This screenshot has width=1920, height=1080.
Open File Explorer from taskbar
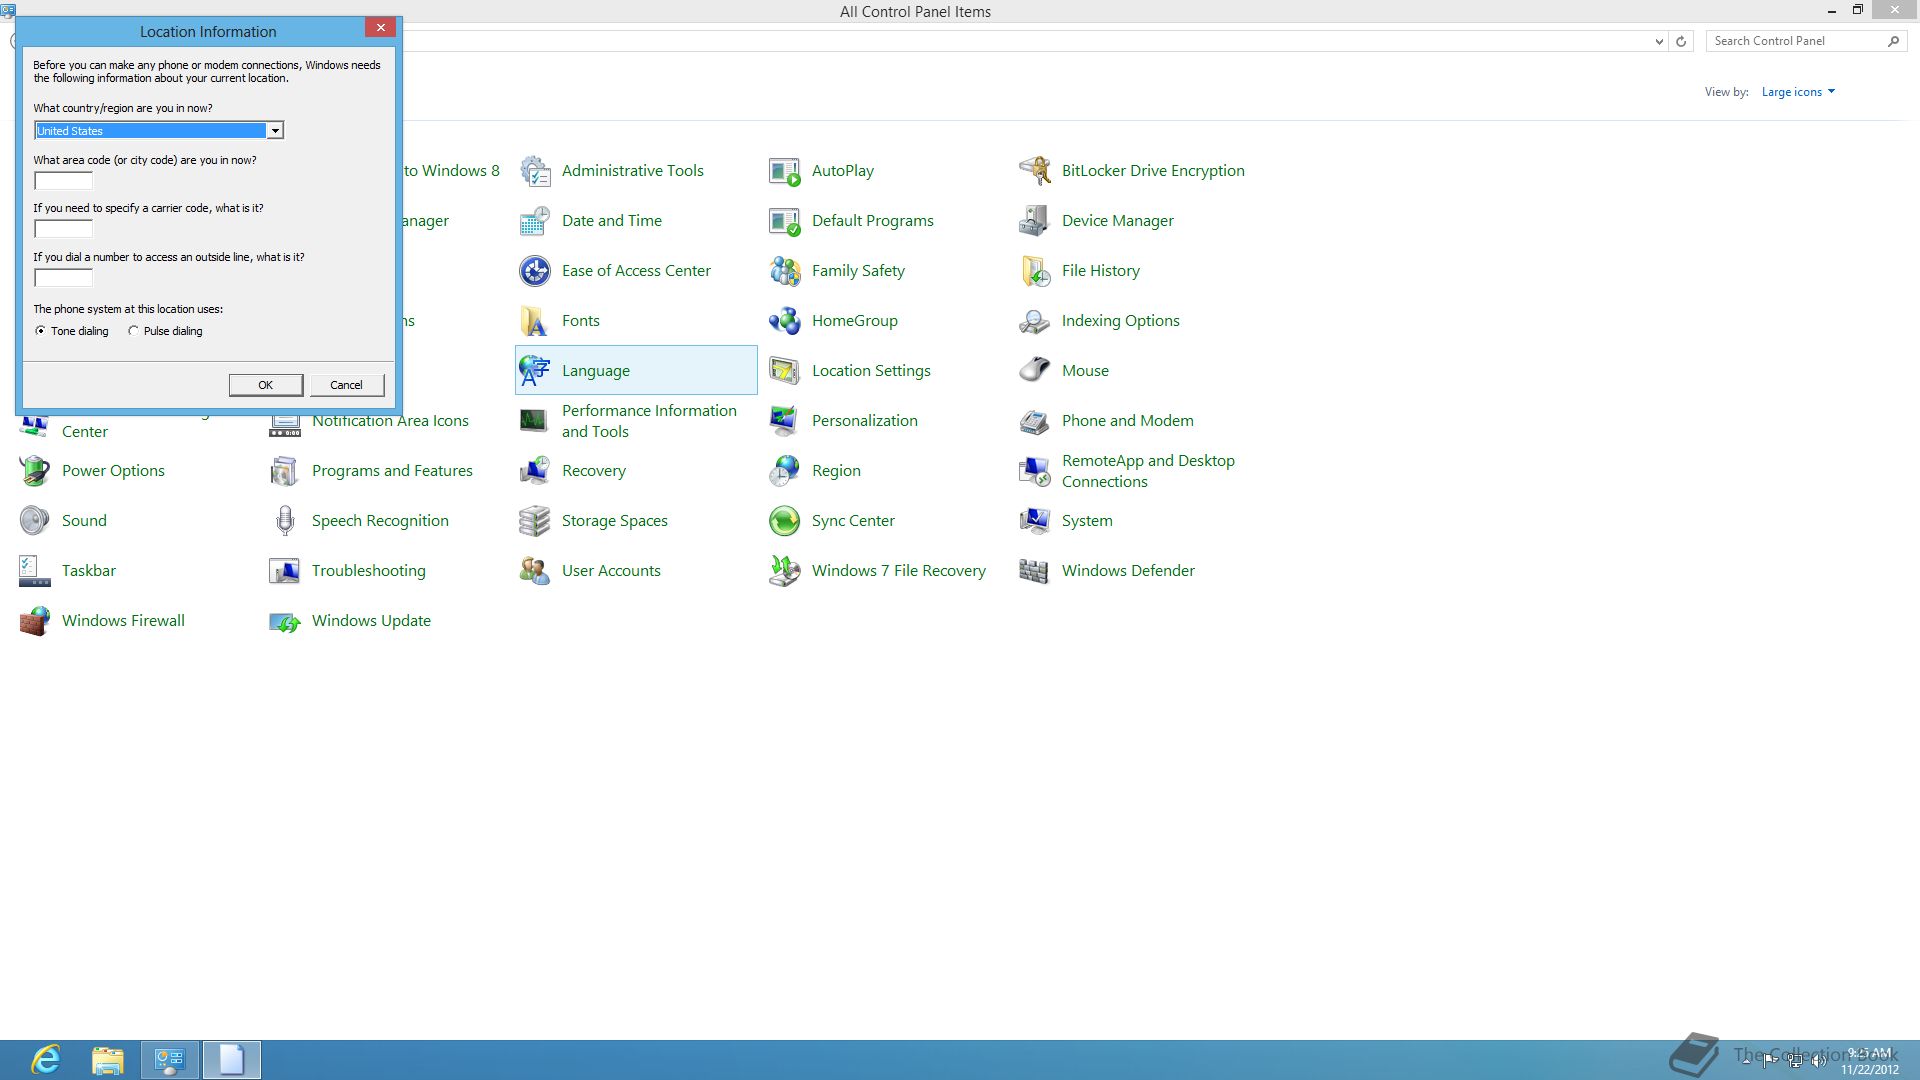(x=108, y=1060)
